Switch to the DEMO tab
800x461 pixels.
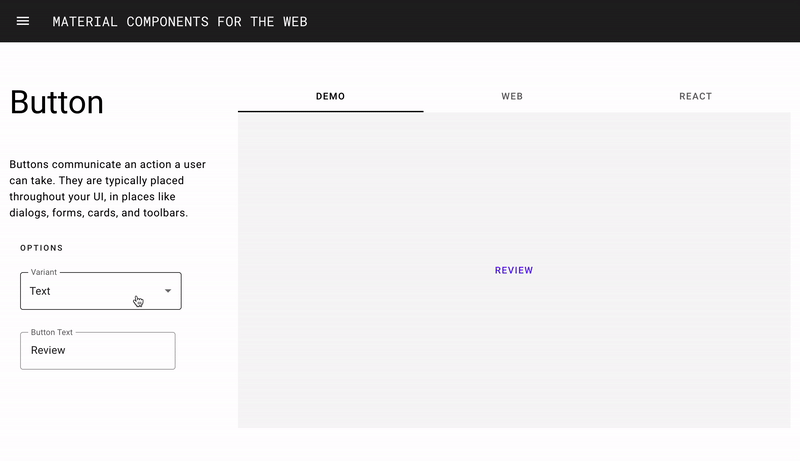[x=330, y=96]
